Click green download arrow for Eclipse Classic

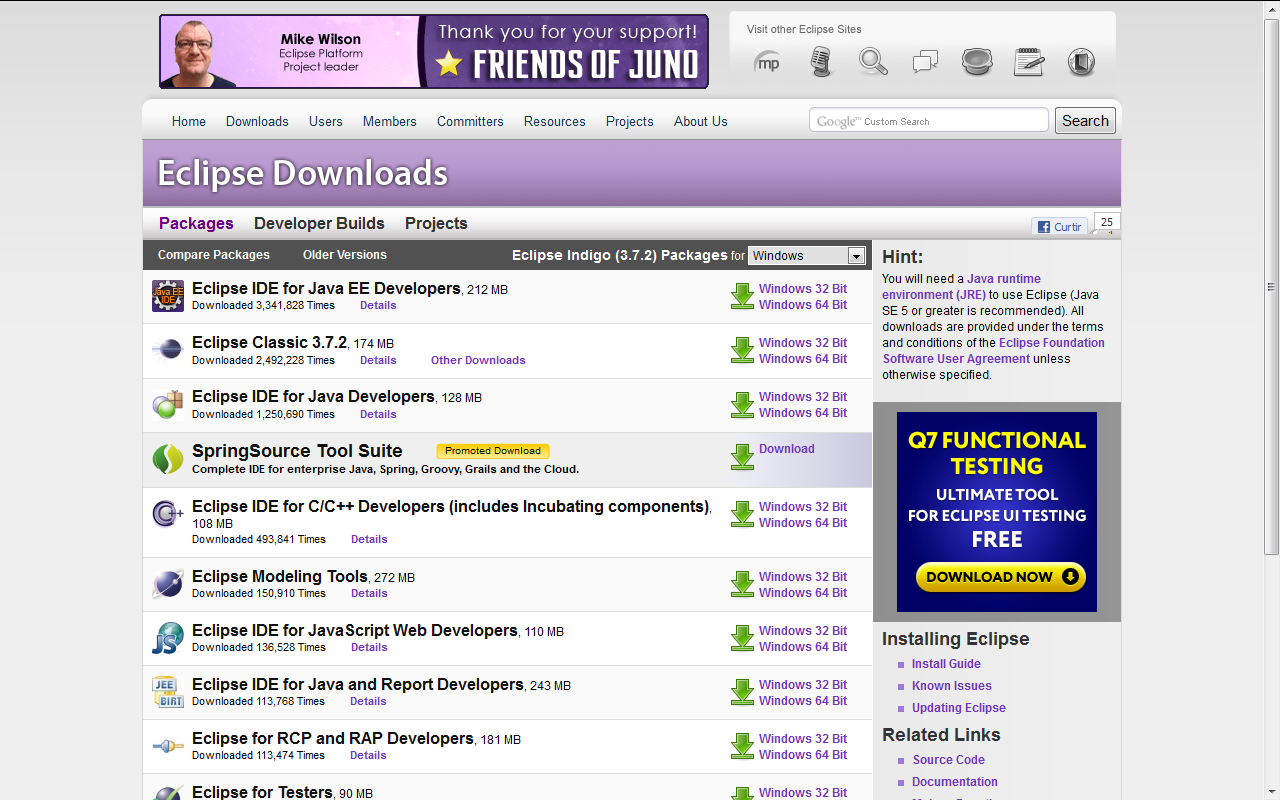(x=742, y=350)
